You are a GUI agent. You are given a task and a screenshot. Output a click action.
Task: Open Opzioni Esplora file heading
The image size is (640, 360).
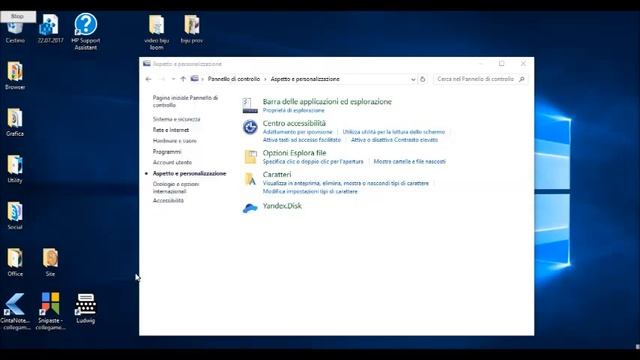point(294,153)
